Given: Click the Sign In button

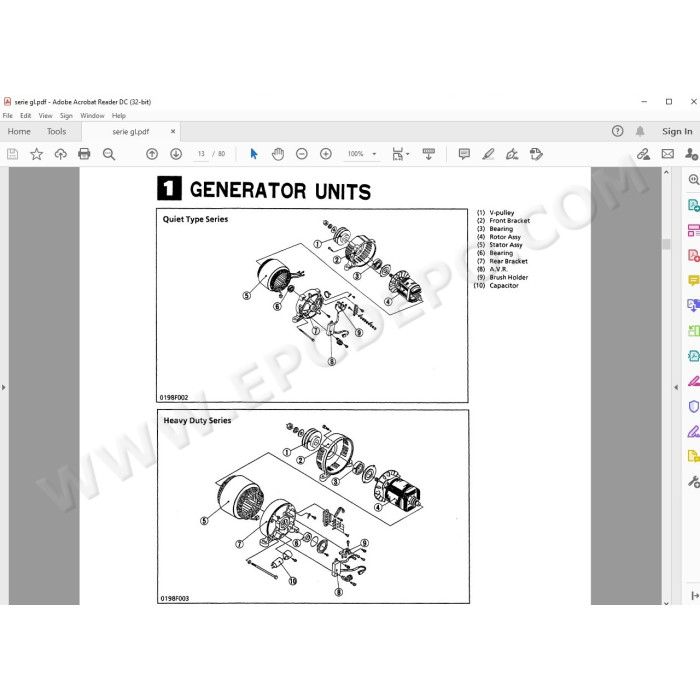Looking at the screenshot, I should pos(677,131).
